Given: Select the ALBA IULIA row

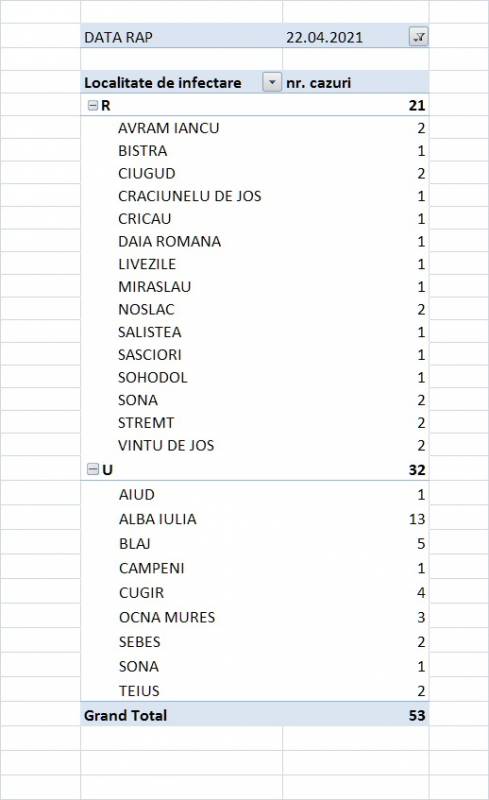Looking at the screenshot, I should point(255,519).
